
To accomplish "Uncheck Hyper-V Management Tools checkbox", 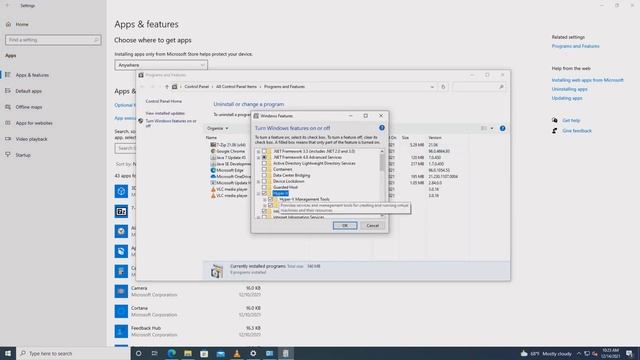I will pos(270,199).
